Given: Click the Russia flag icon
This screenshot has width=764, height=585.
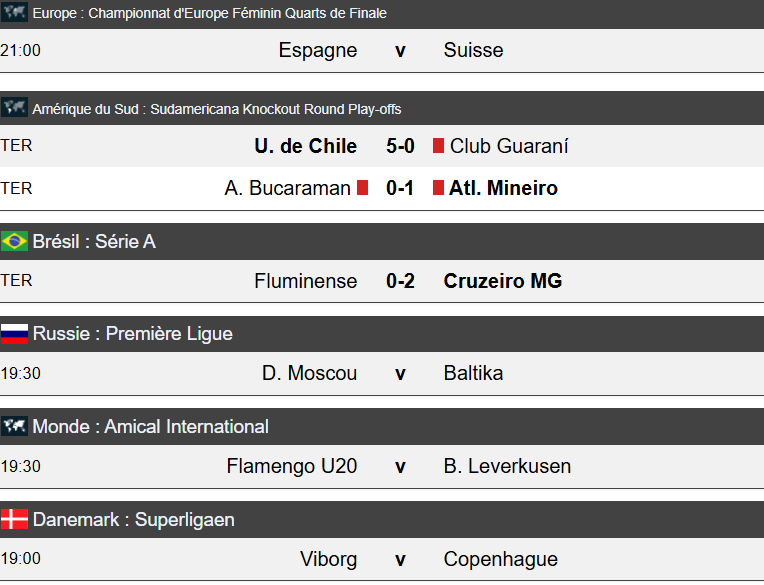Looking at the screenshot, I should pos(14,334).
